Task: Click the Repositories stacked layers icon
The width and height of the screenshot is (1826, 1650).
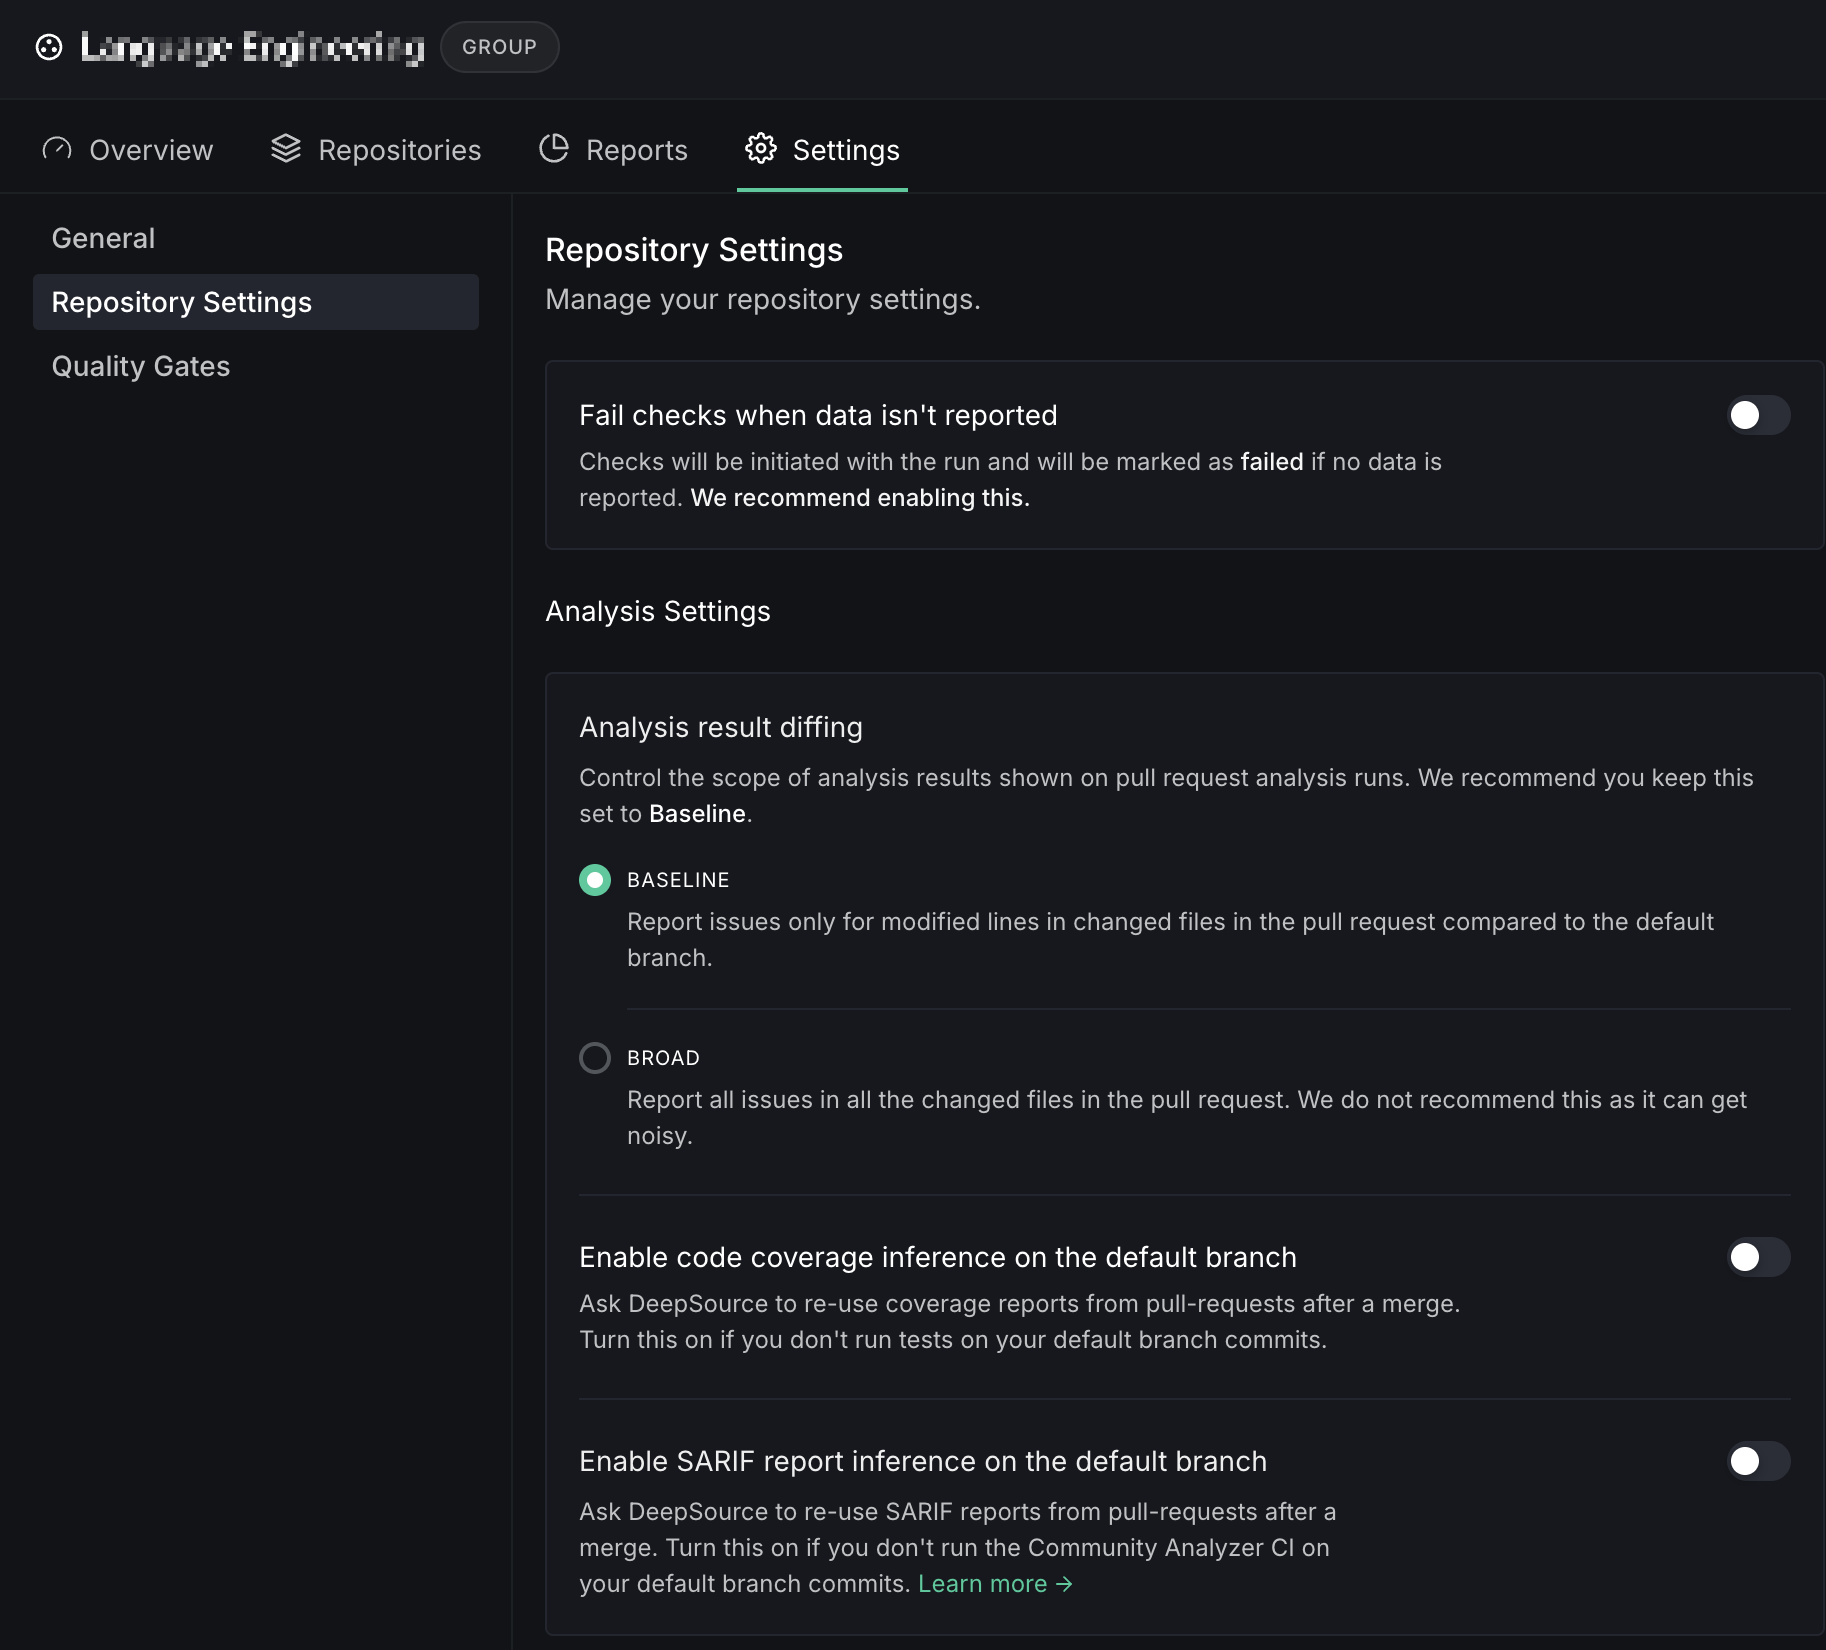Action: [286, 149]
